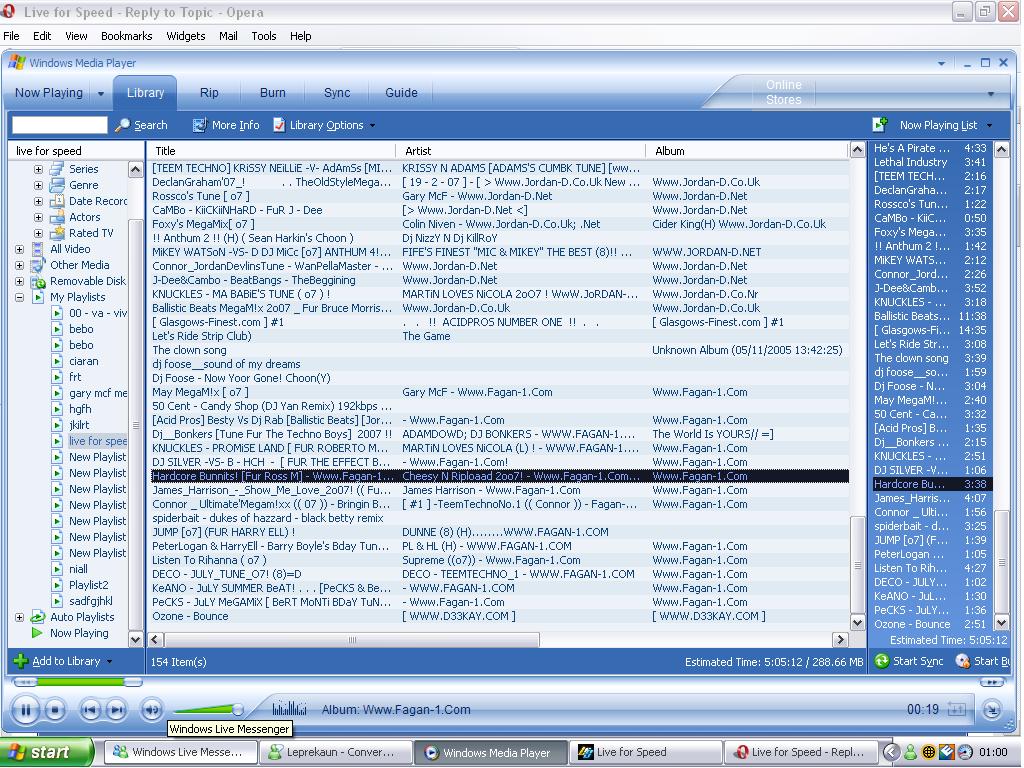Switch to Leprekaun conversation taskbar item
The width and height of the screenshot is (1024, 768).
coord(334,752)
